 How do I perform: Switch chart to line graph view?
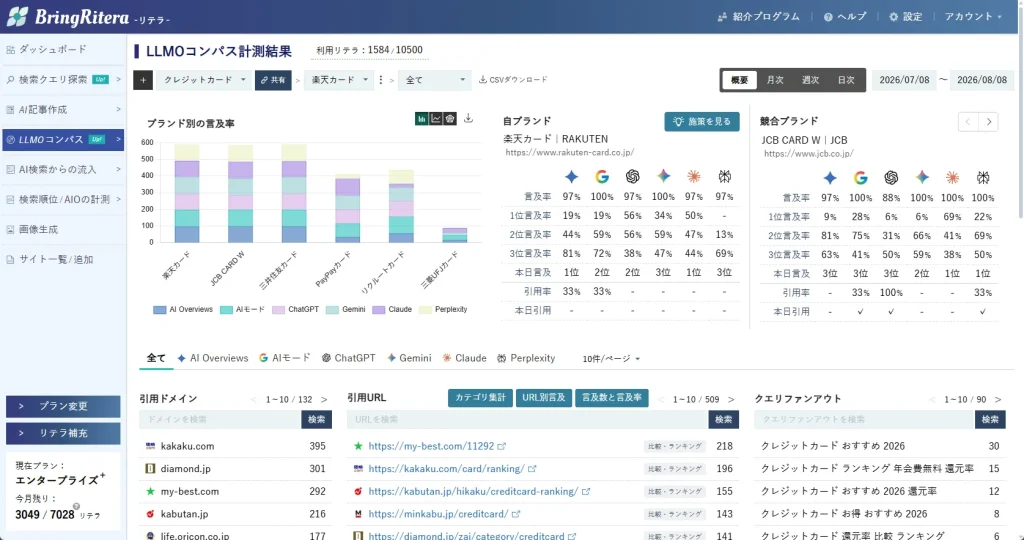pyautogui.click(x=436, y=119)
